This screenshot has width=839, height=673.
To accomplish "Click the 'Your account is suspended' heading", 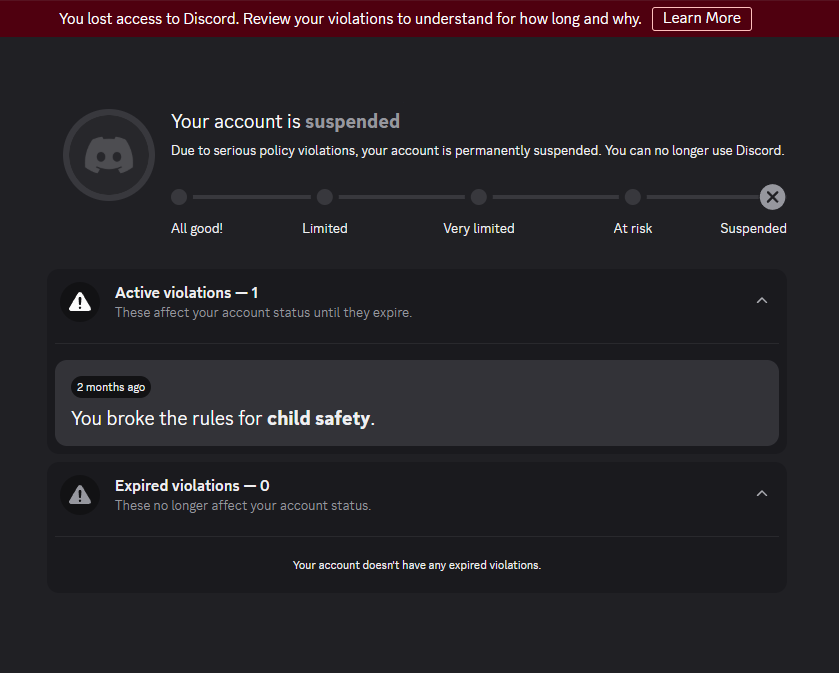I will point(285,121).
